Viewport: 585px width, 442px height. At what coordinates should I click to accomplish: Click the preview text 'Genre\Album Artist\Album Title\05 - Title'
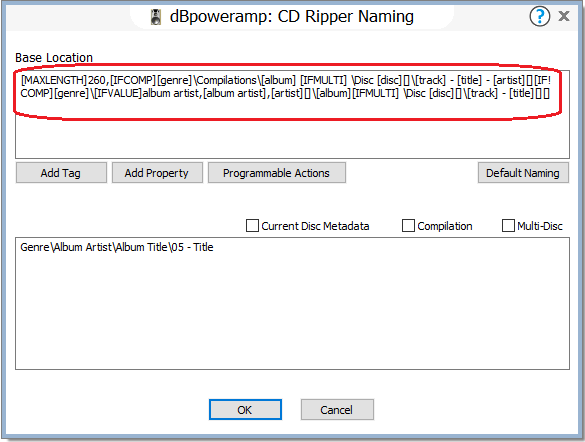tap(117, 247)
